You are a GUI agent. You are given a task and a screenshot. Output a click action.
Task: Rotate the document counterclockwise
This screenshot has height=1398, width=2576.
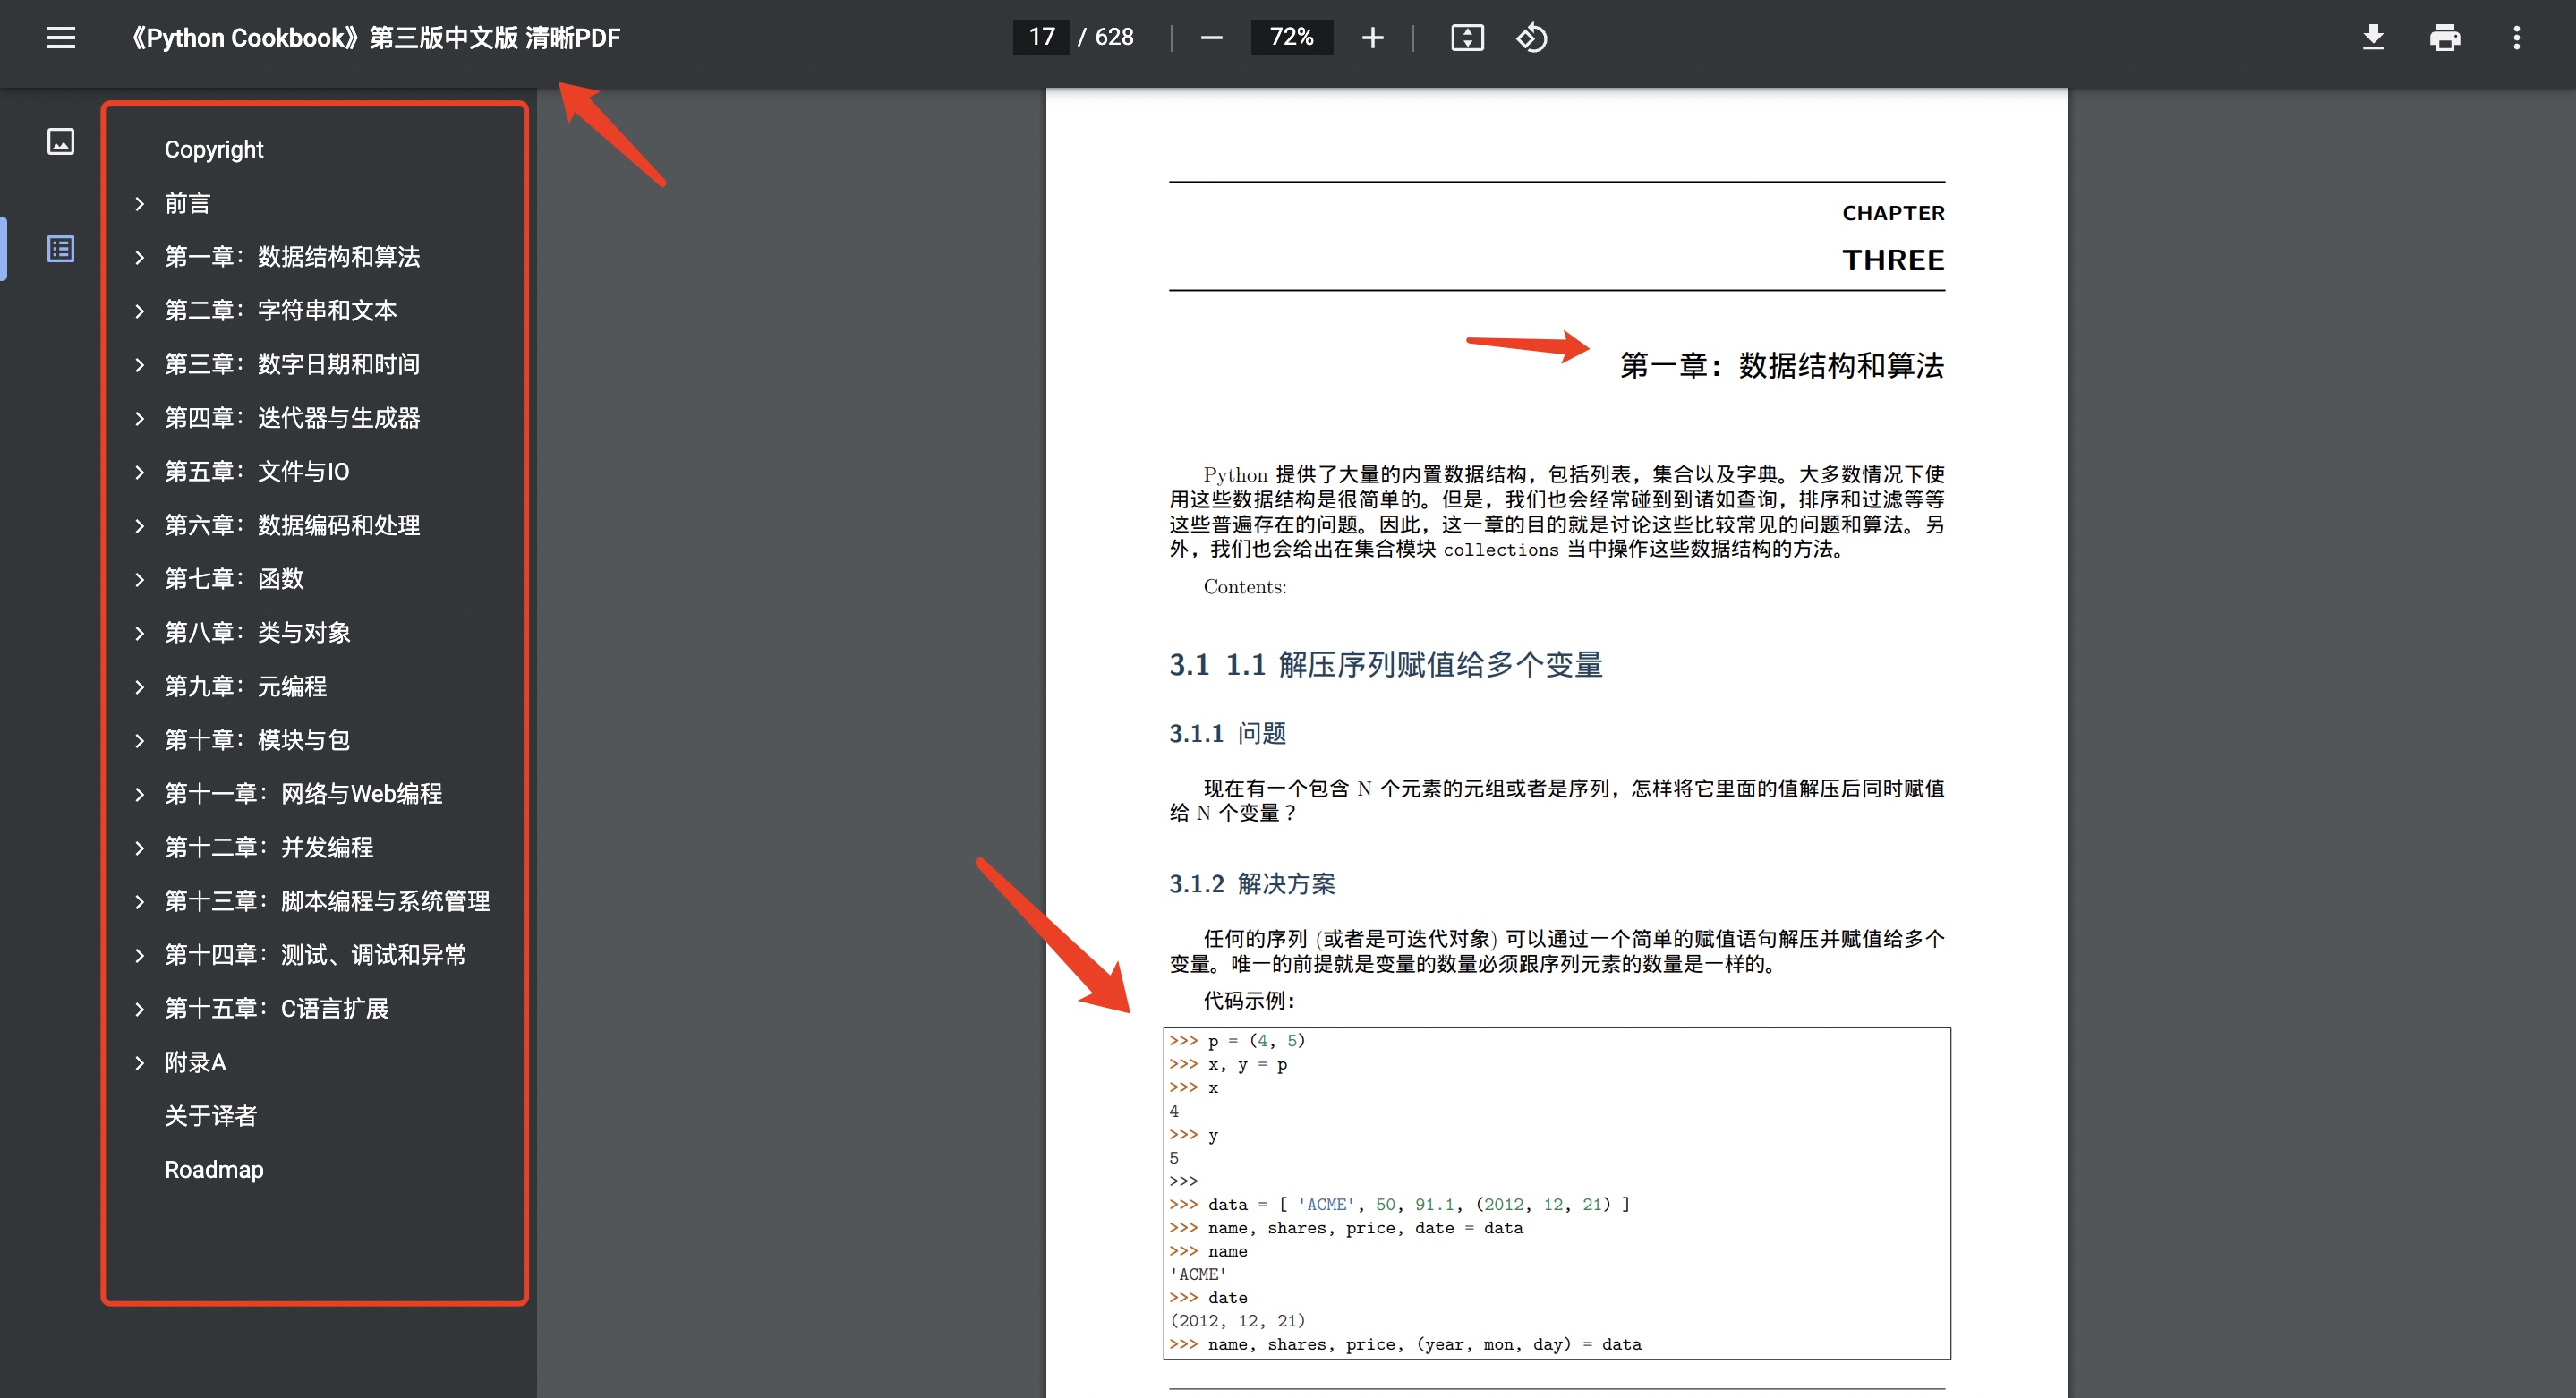click(x=1531, y=38)
